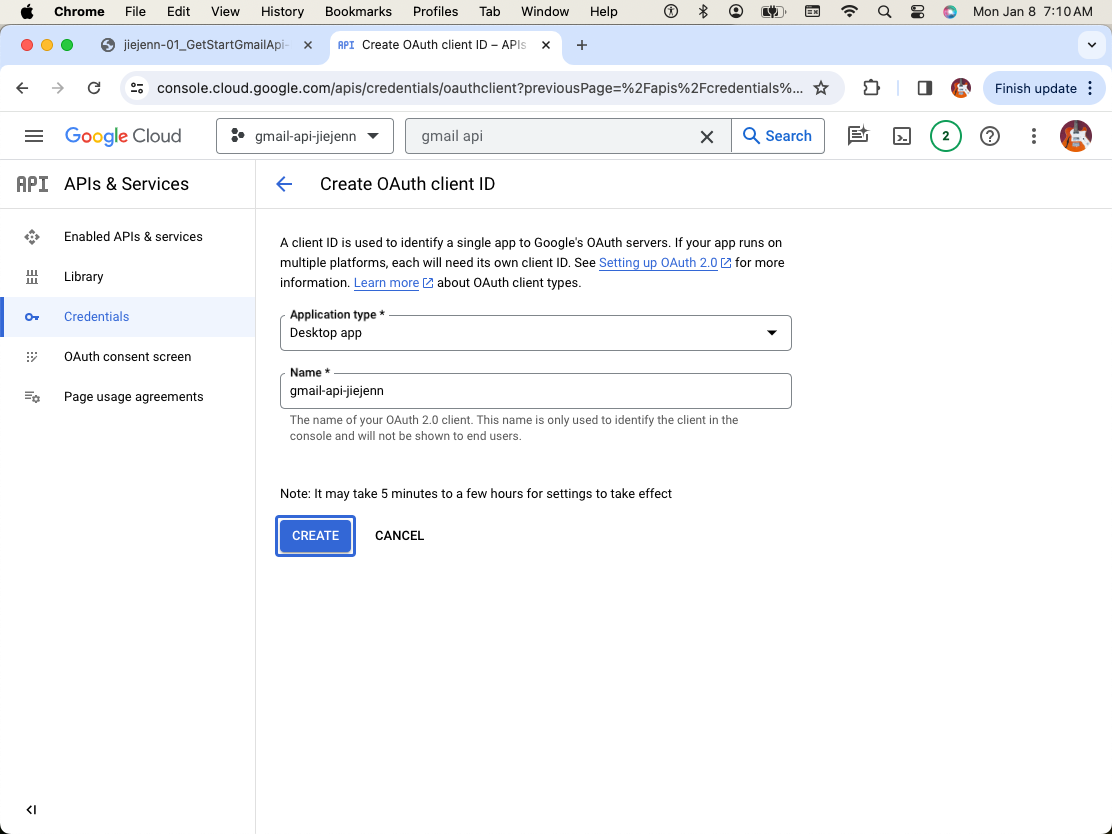Image resolution: width=1112 pixels, height=834 pixels.
Task: Expand the tab search chevron in Chrome
Action: [1091, 45]
